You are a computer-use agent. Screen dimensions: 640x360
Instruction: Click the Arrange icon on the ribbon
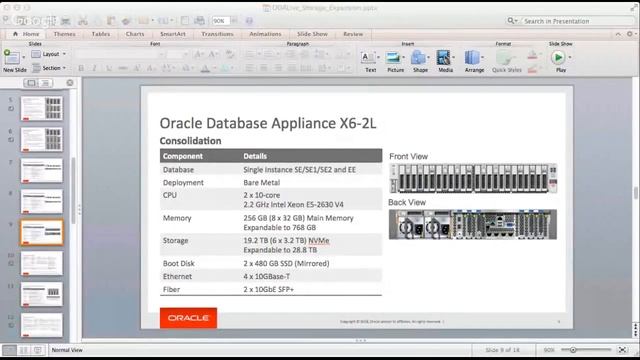[472, 58]
